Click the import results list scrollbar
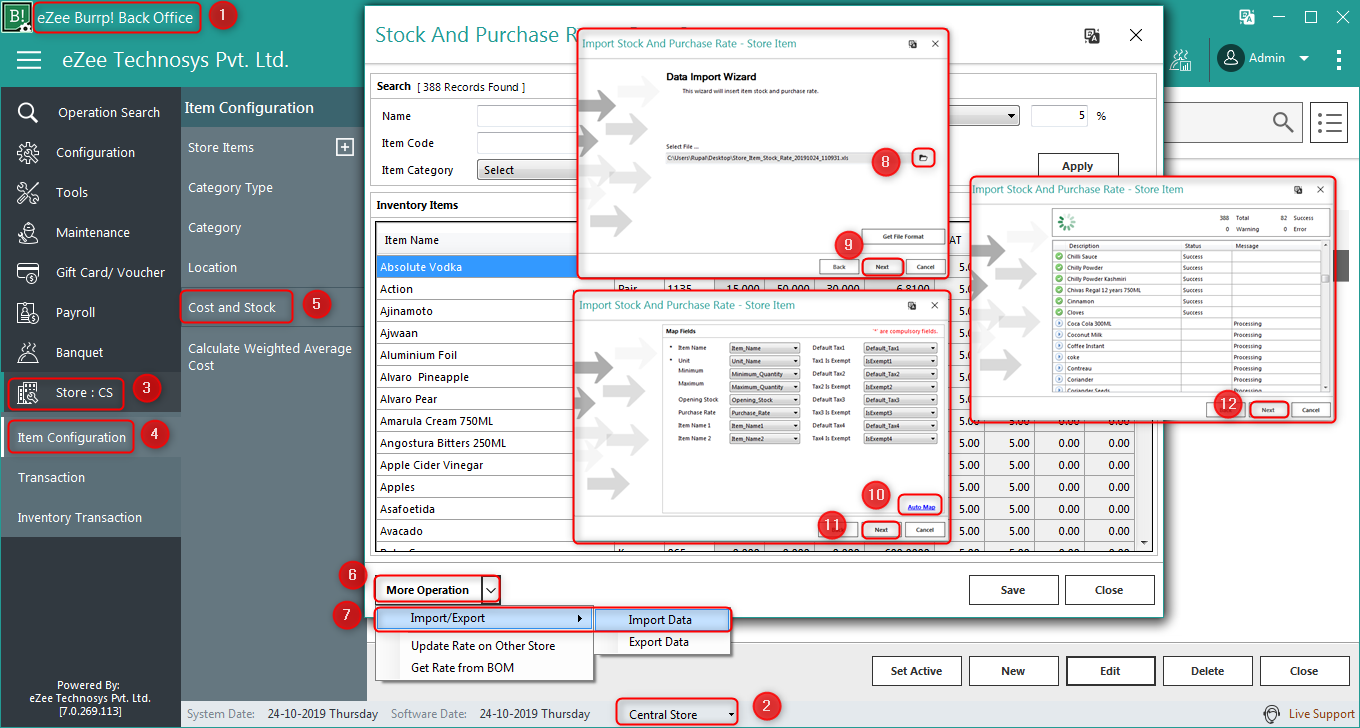The width and height of the screenshot is (1360, 728). tap(1326, 315)
